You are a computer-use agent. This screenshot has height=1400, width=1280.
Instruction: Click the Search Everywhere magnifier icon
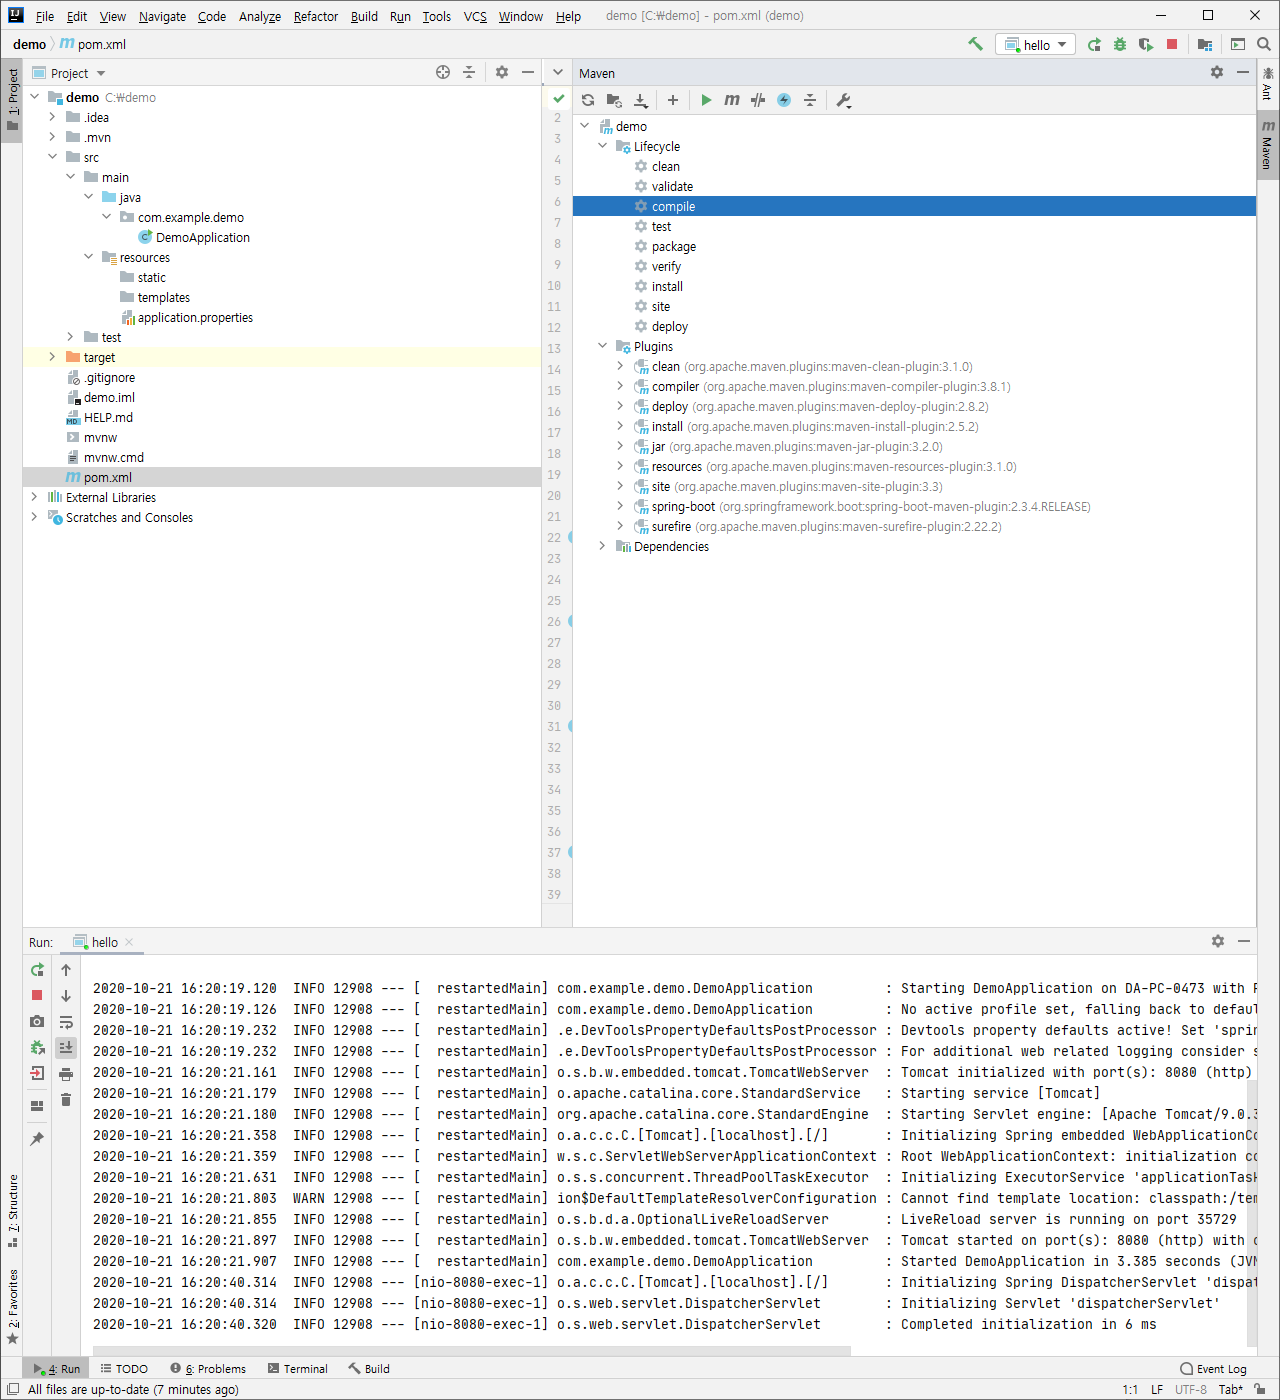click(x=1264, y=44)
